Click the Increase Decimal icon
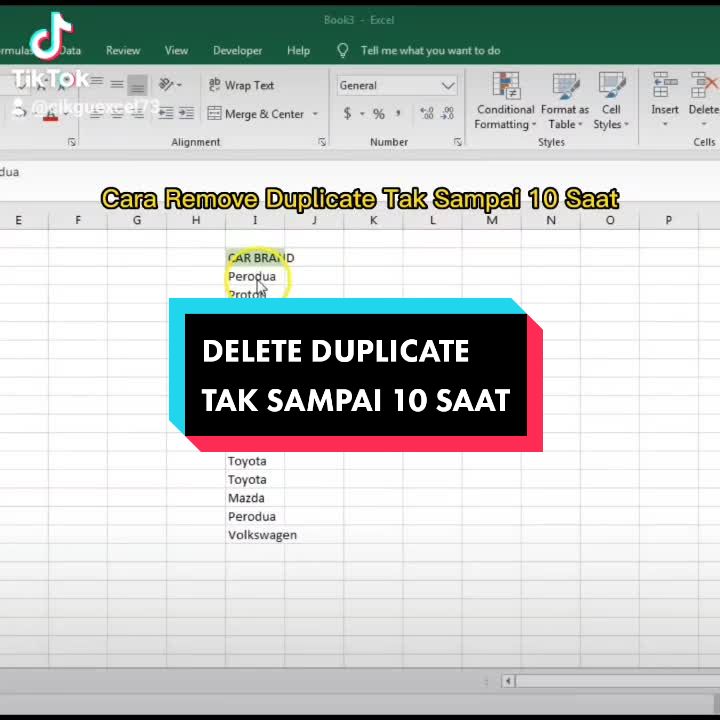The image size is (720, 720). (x=427, y=113)
